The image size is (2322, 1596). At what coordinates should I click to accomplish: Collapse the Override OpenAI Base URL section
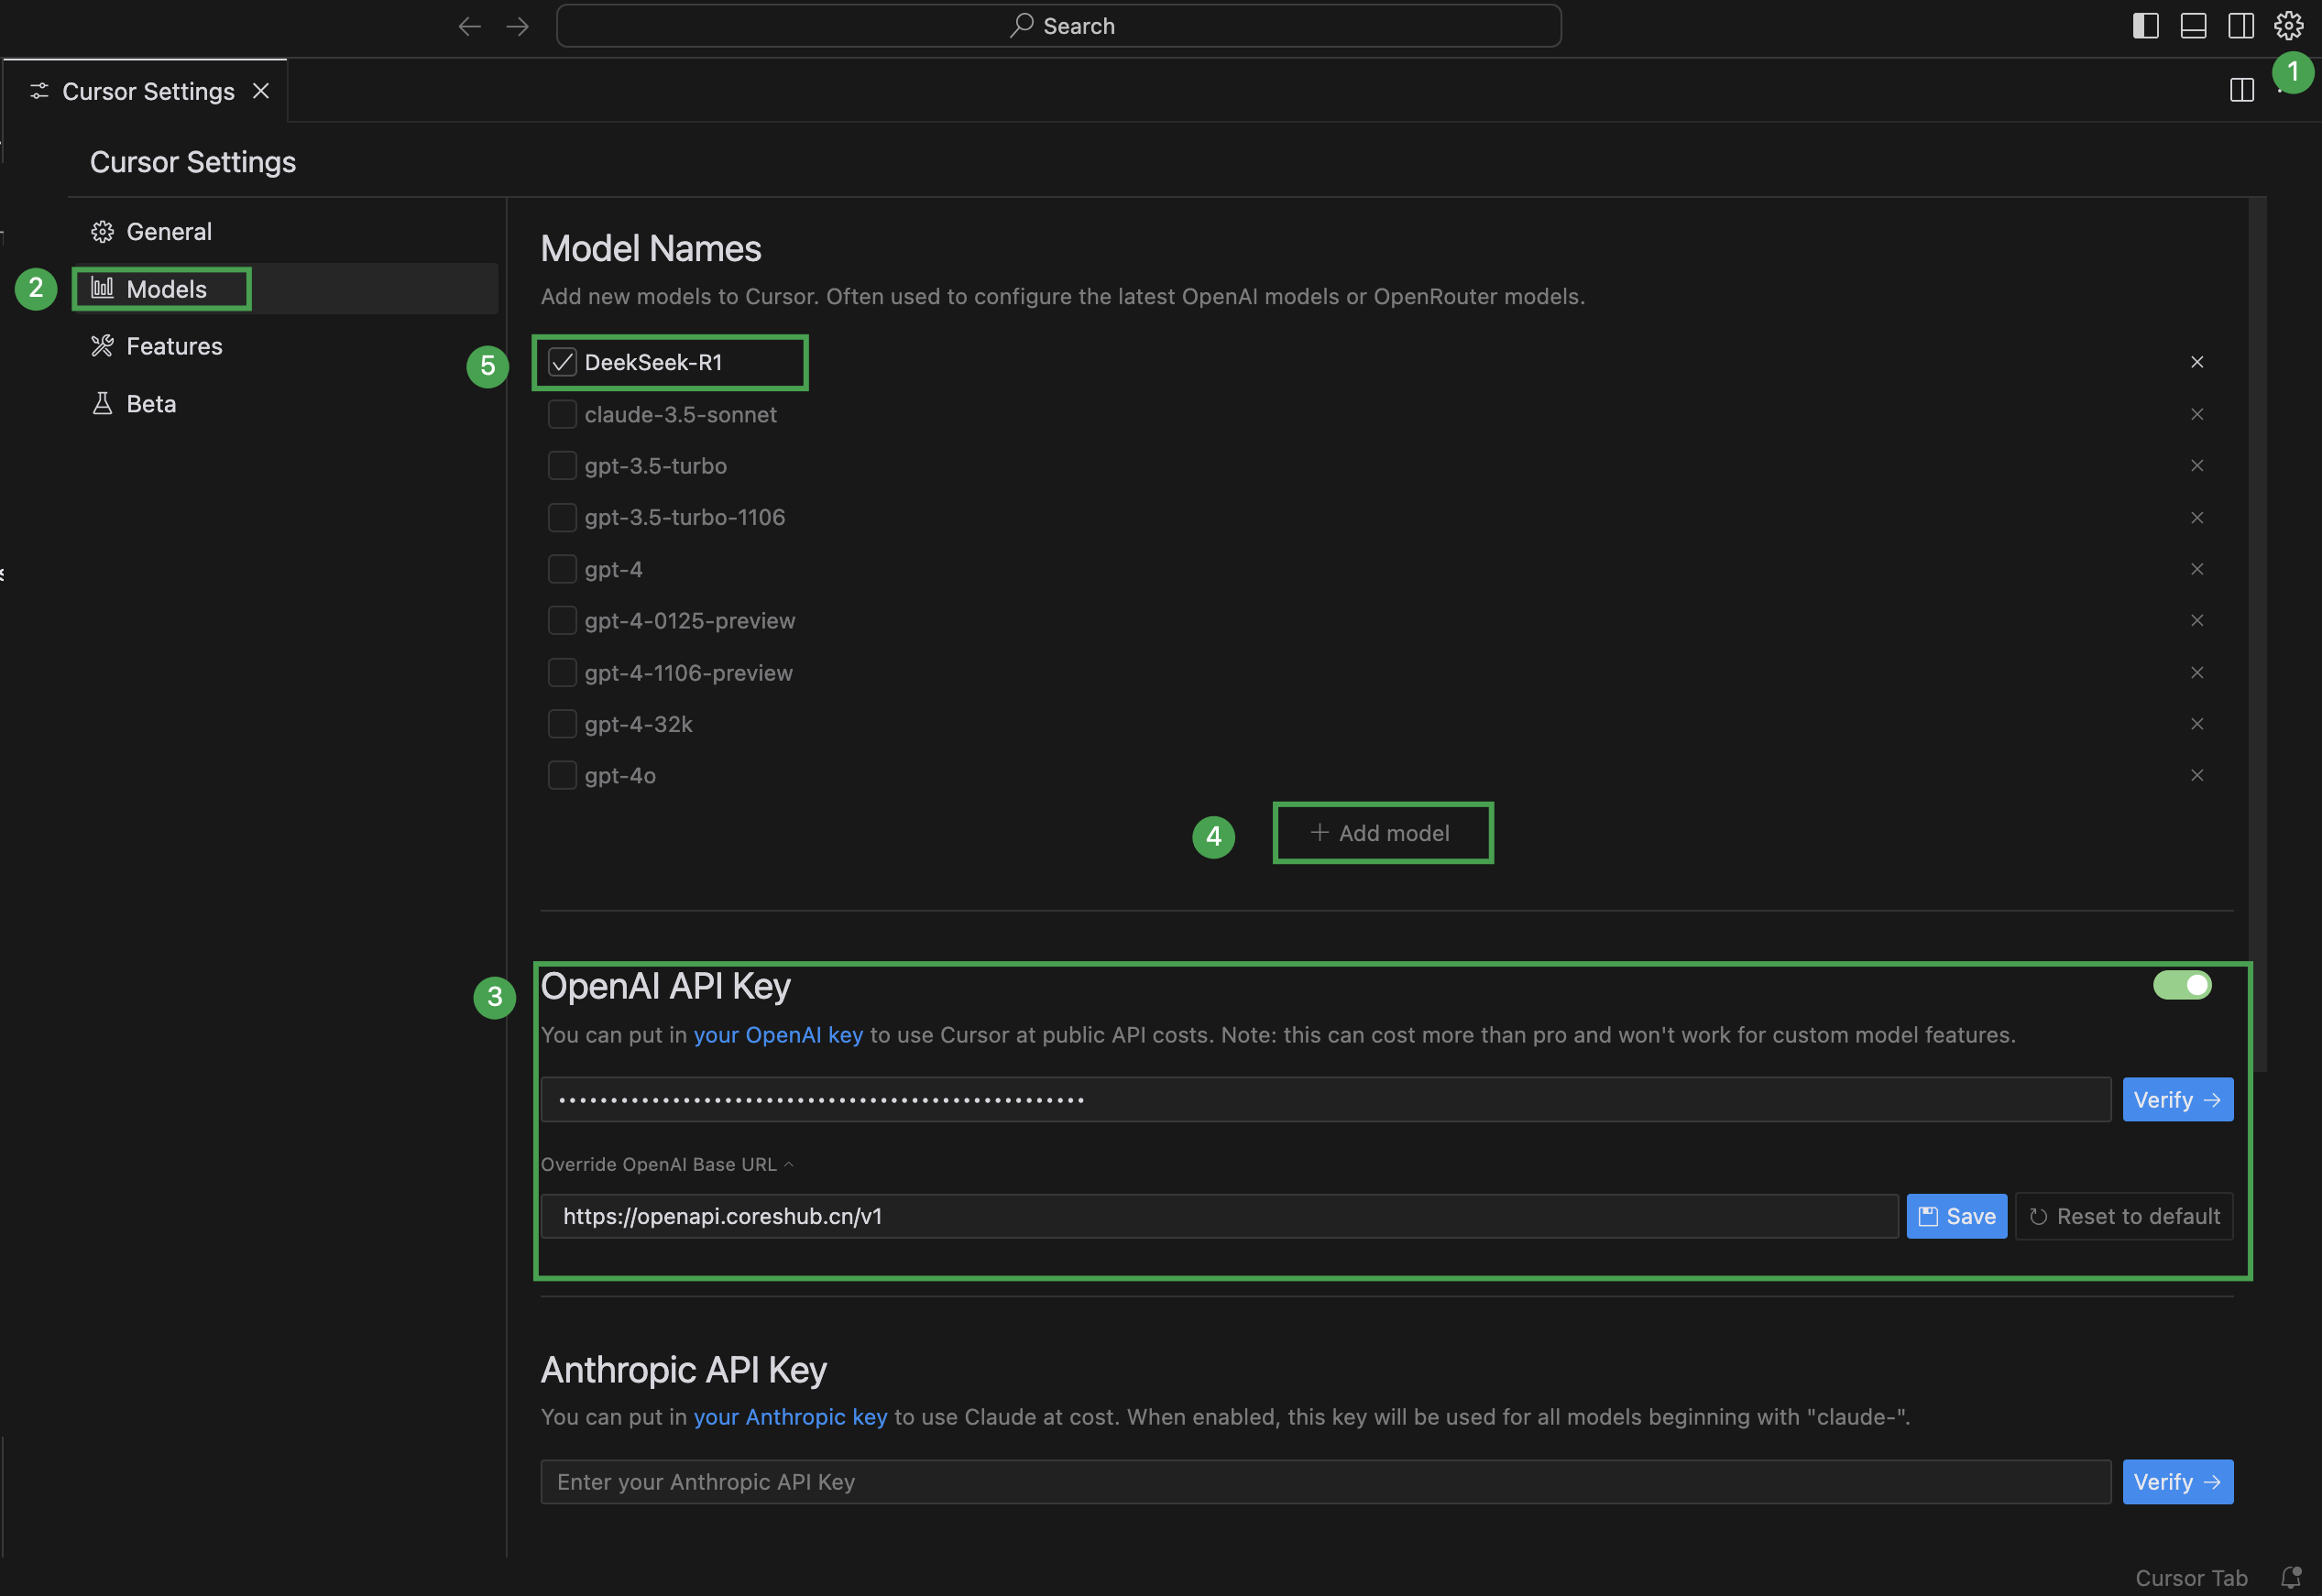coord(667,1165)
